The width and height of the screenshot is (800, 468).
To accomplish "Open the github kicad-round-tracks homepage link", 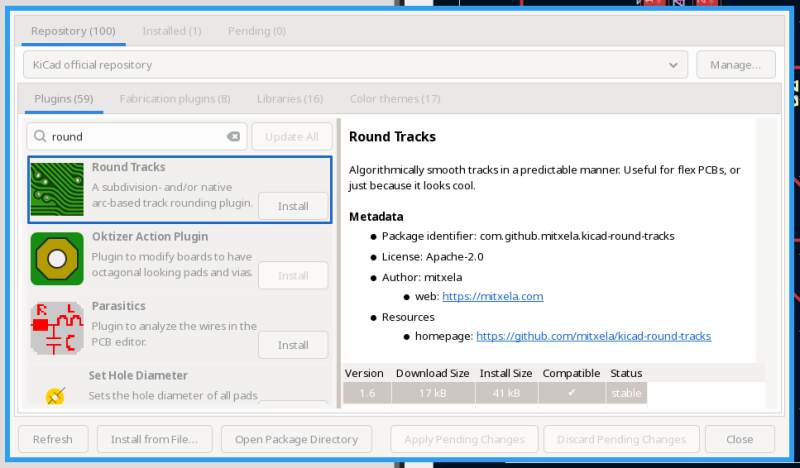I will pos(593,336).
